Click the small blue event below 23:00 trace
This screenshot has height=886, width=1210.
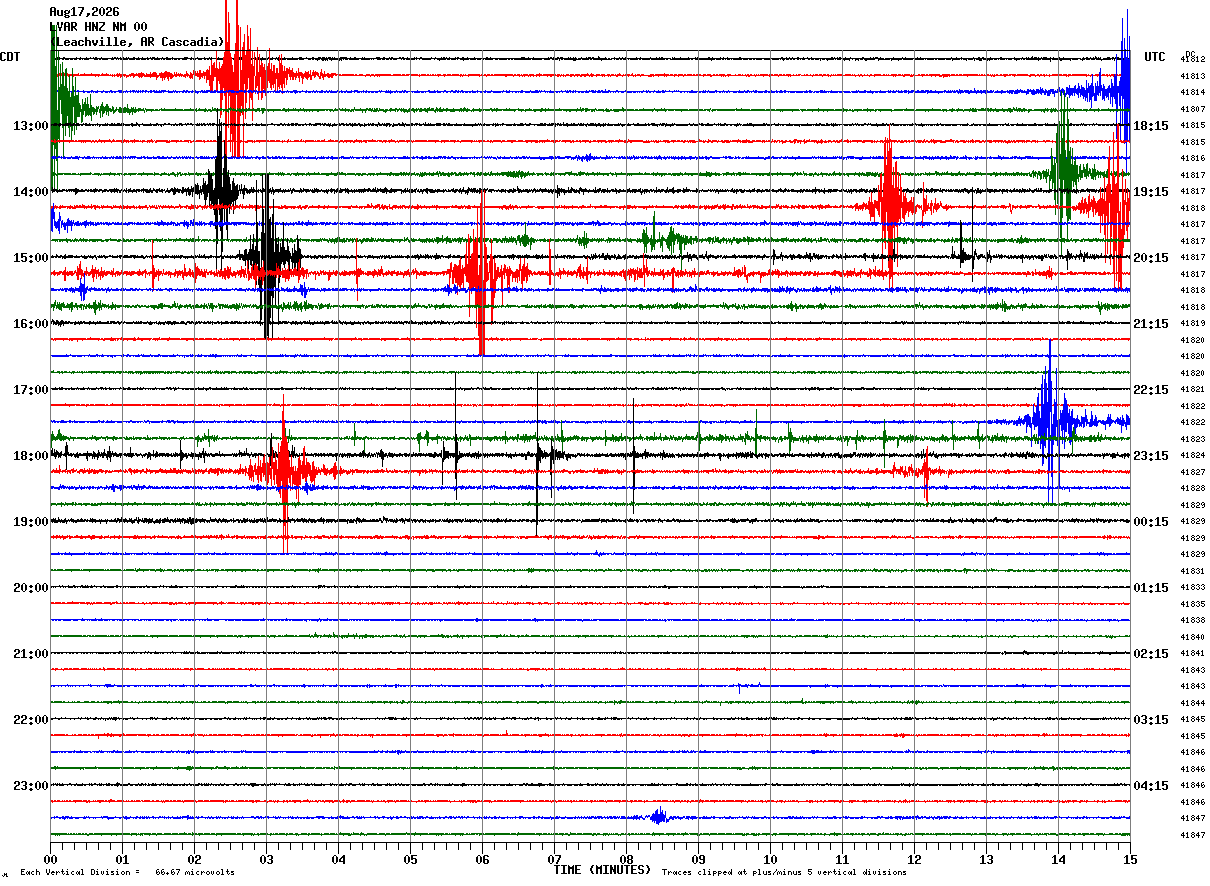(658, 817)
